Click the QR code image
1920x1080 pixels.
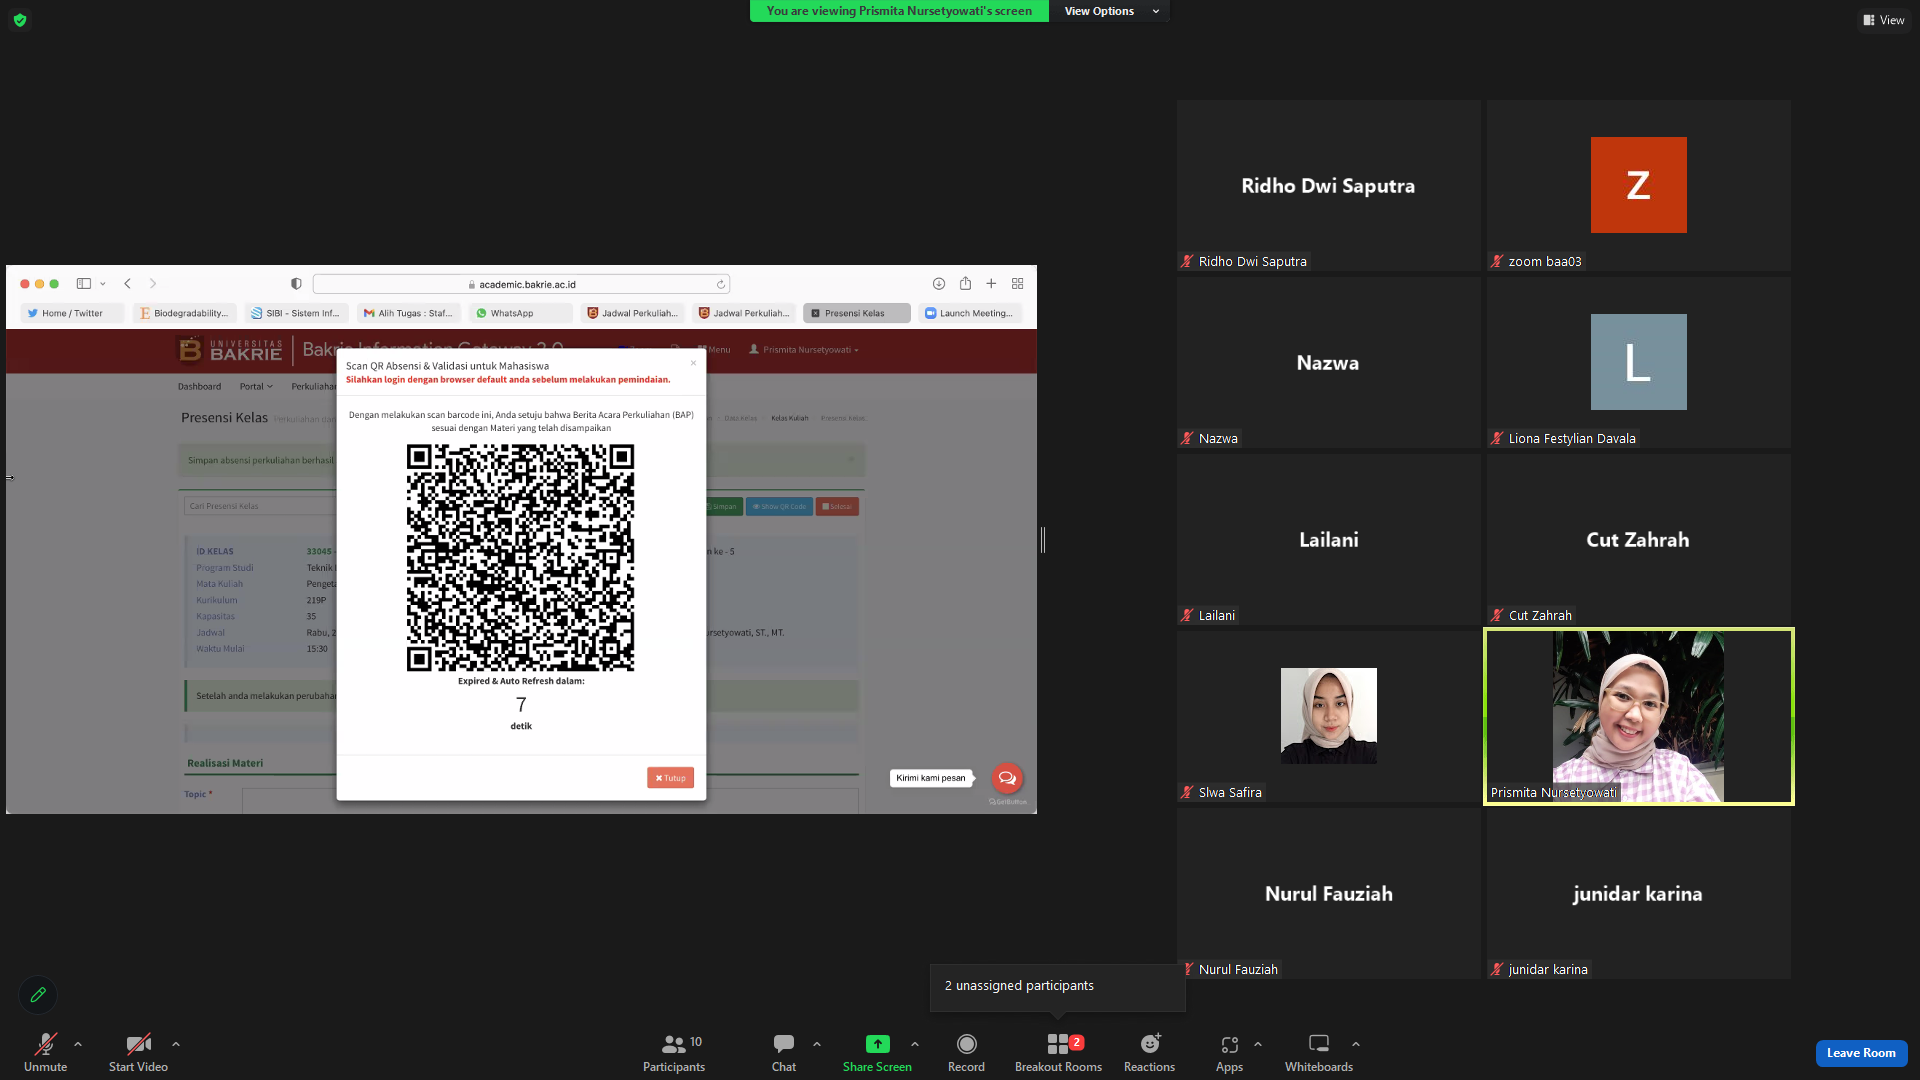520,558
